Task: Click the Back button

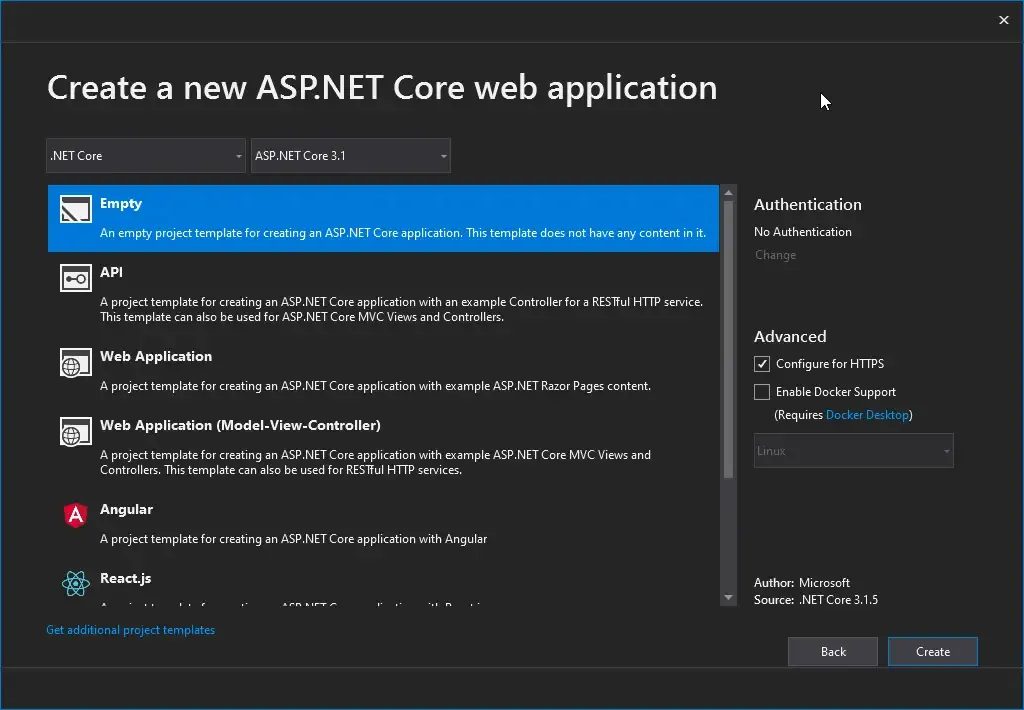Action: [832, 651]
